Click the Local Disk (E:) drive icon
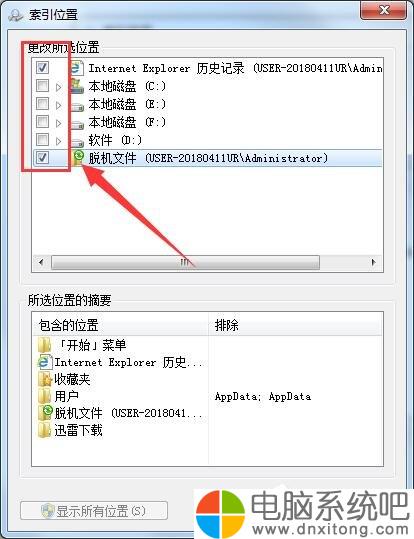Viewport: 414px width, 539px height. tap(77, 105)
